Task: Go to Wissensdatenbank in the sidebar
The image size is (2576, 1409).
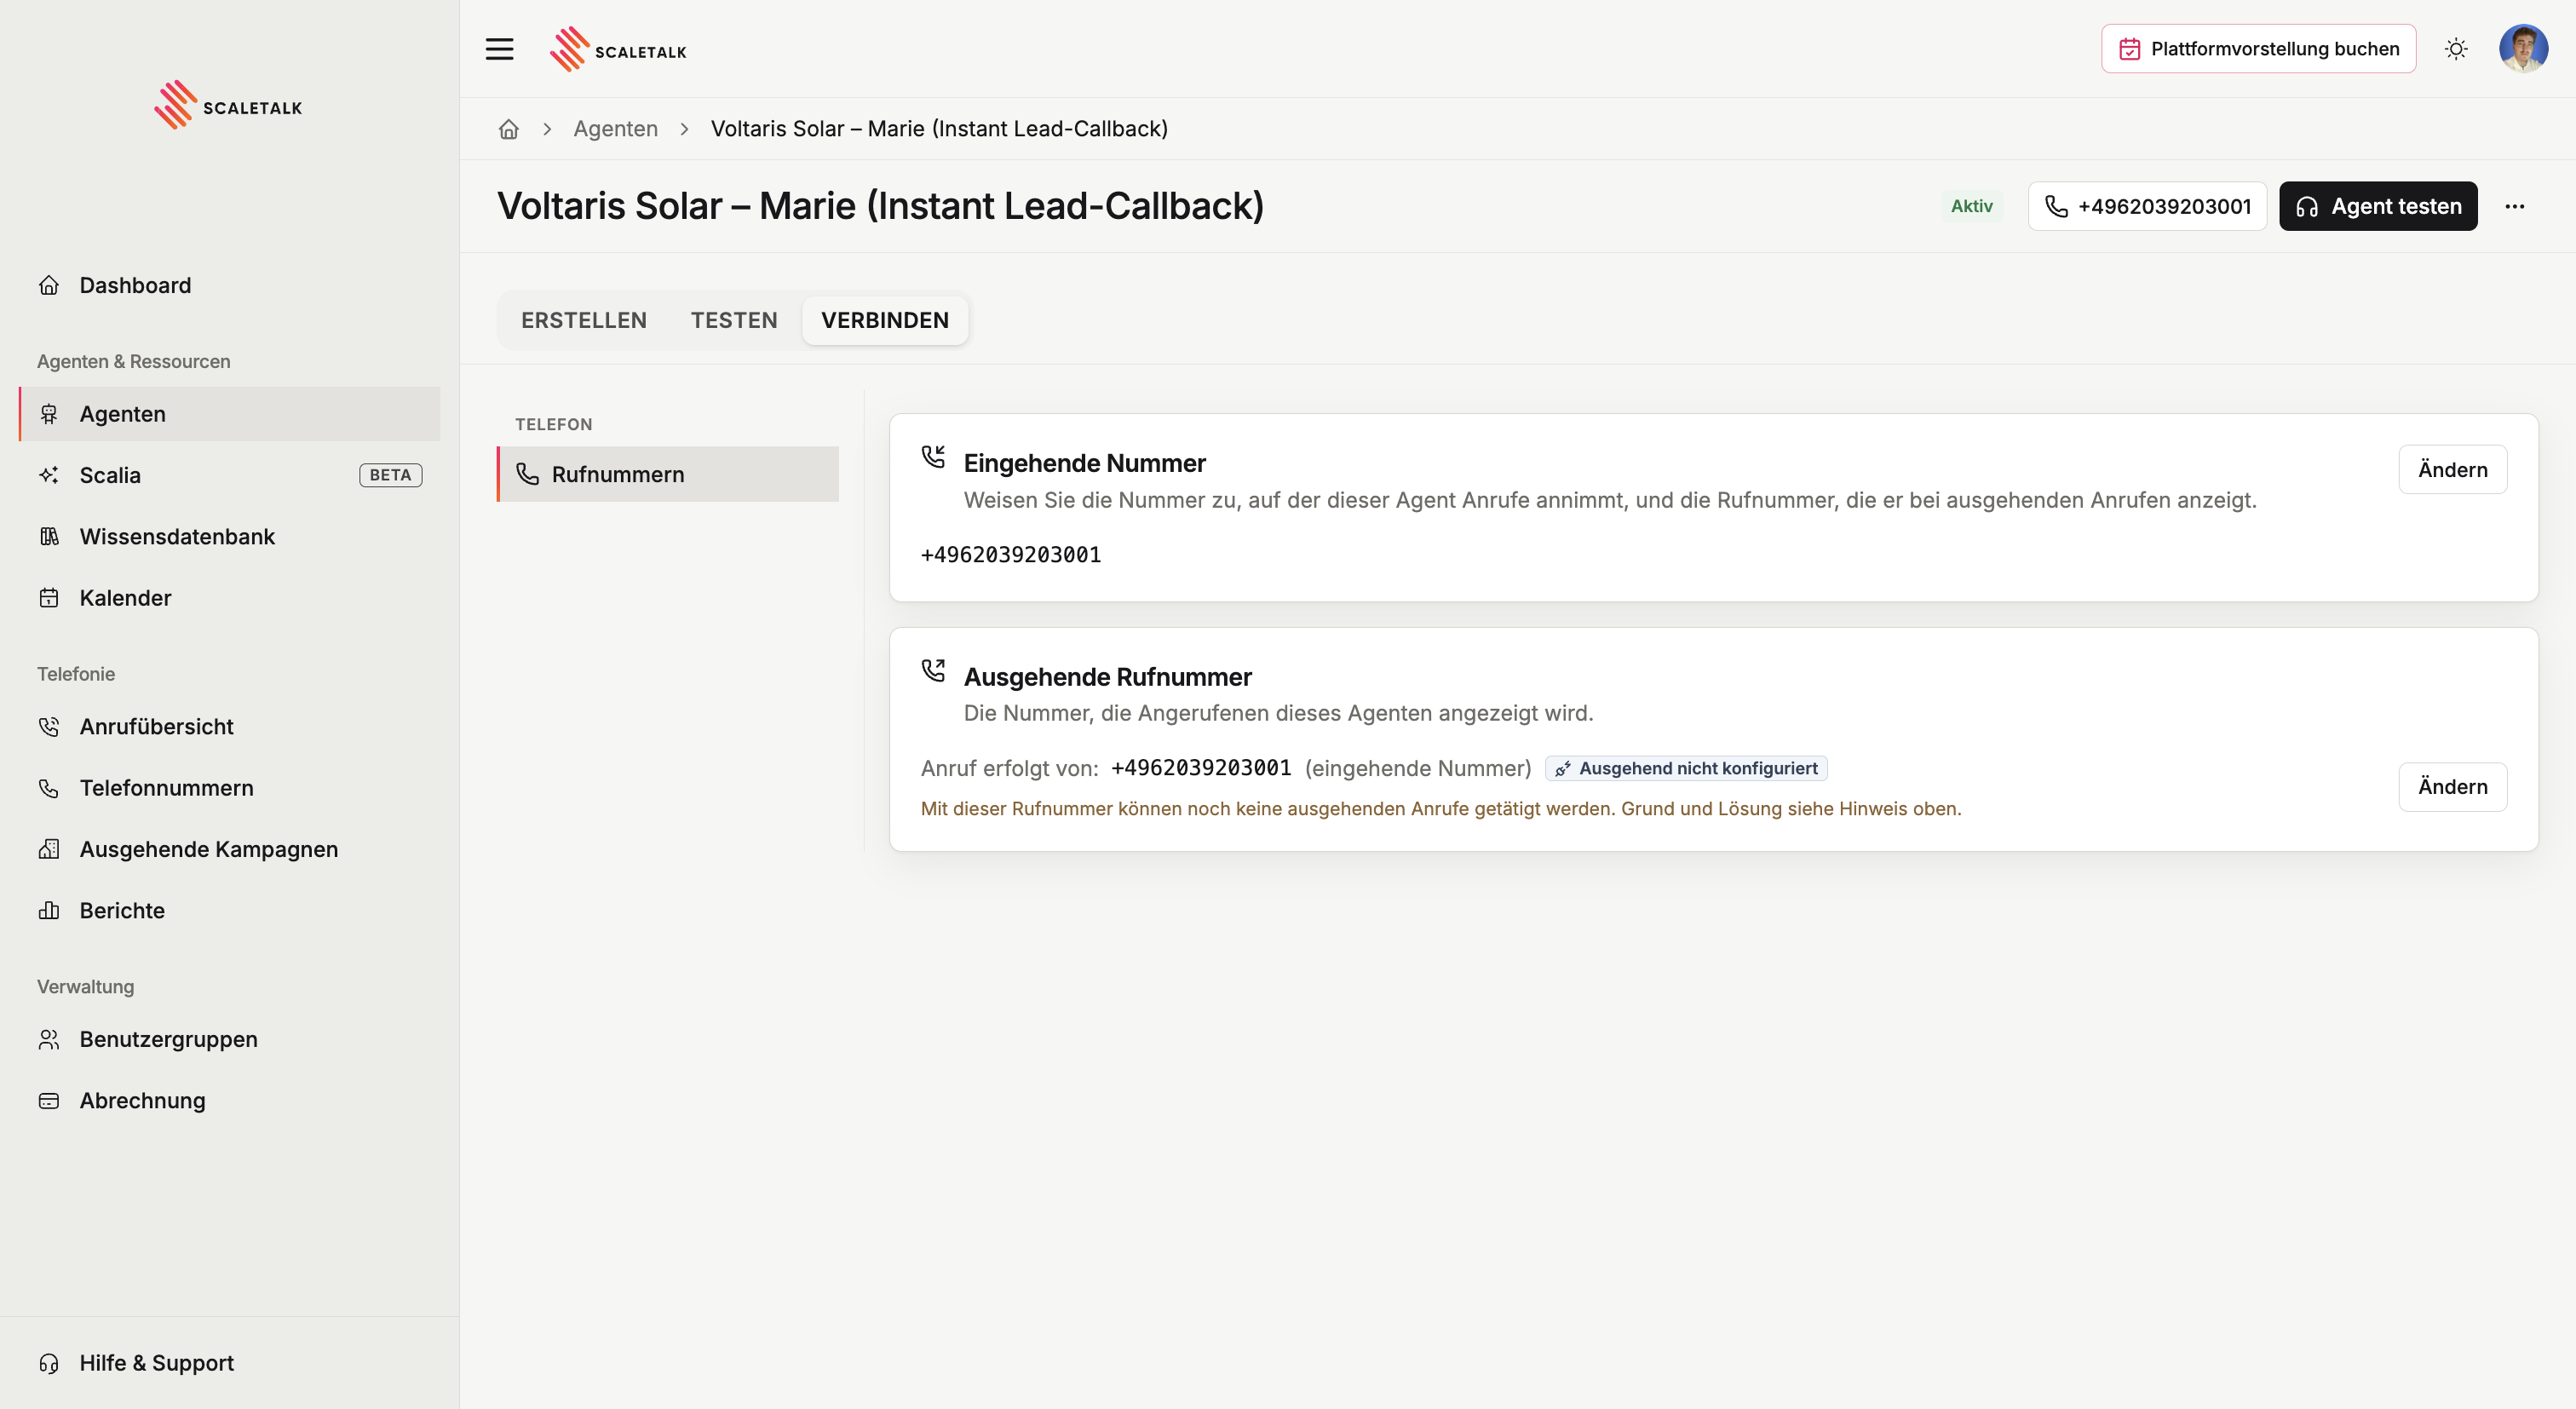Action: (x=230, y=537)
